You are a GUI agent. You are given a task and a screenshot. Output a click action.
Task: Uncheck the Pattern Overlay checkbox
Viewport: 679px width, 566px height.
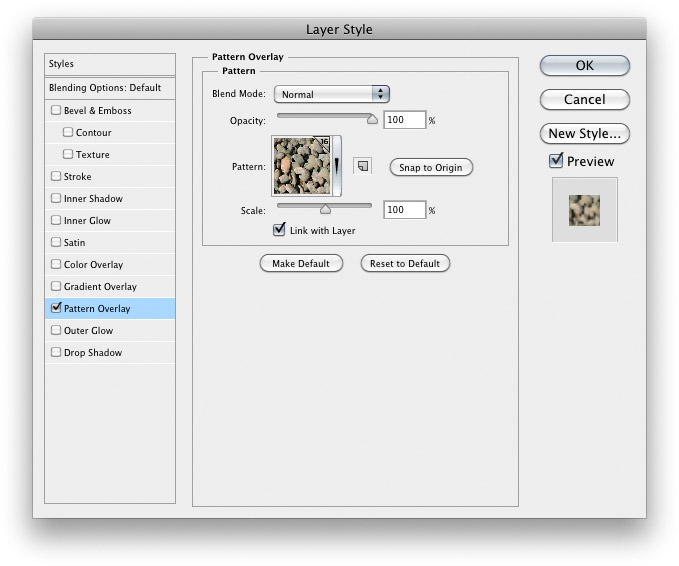[x=56, y=307]
